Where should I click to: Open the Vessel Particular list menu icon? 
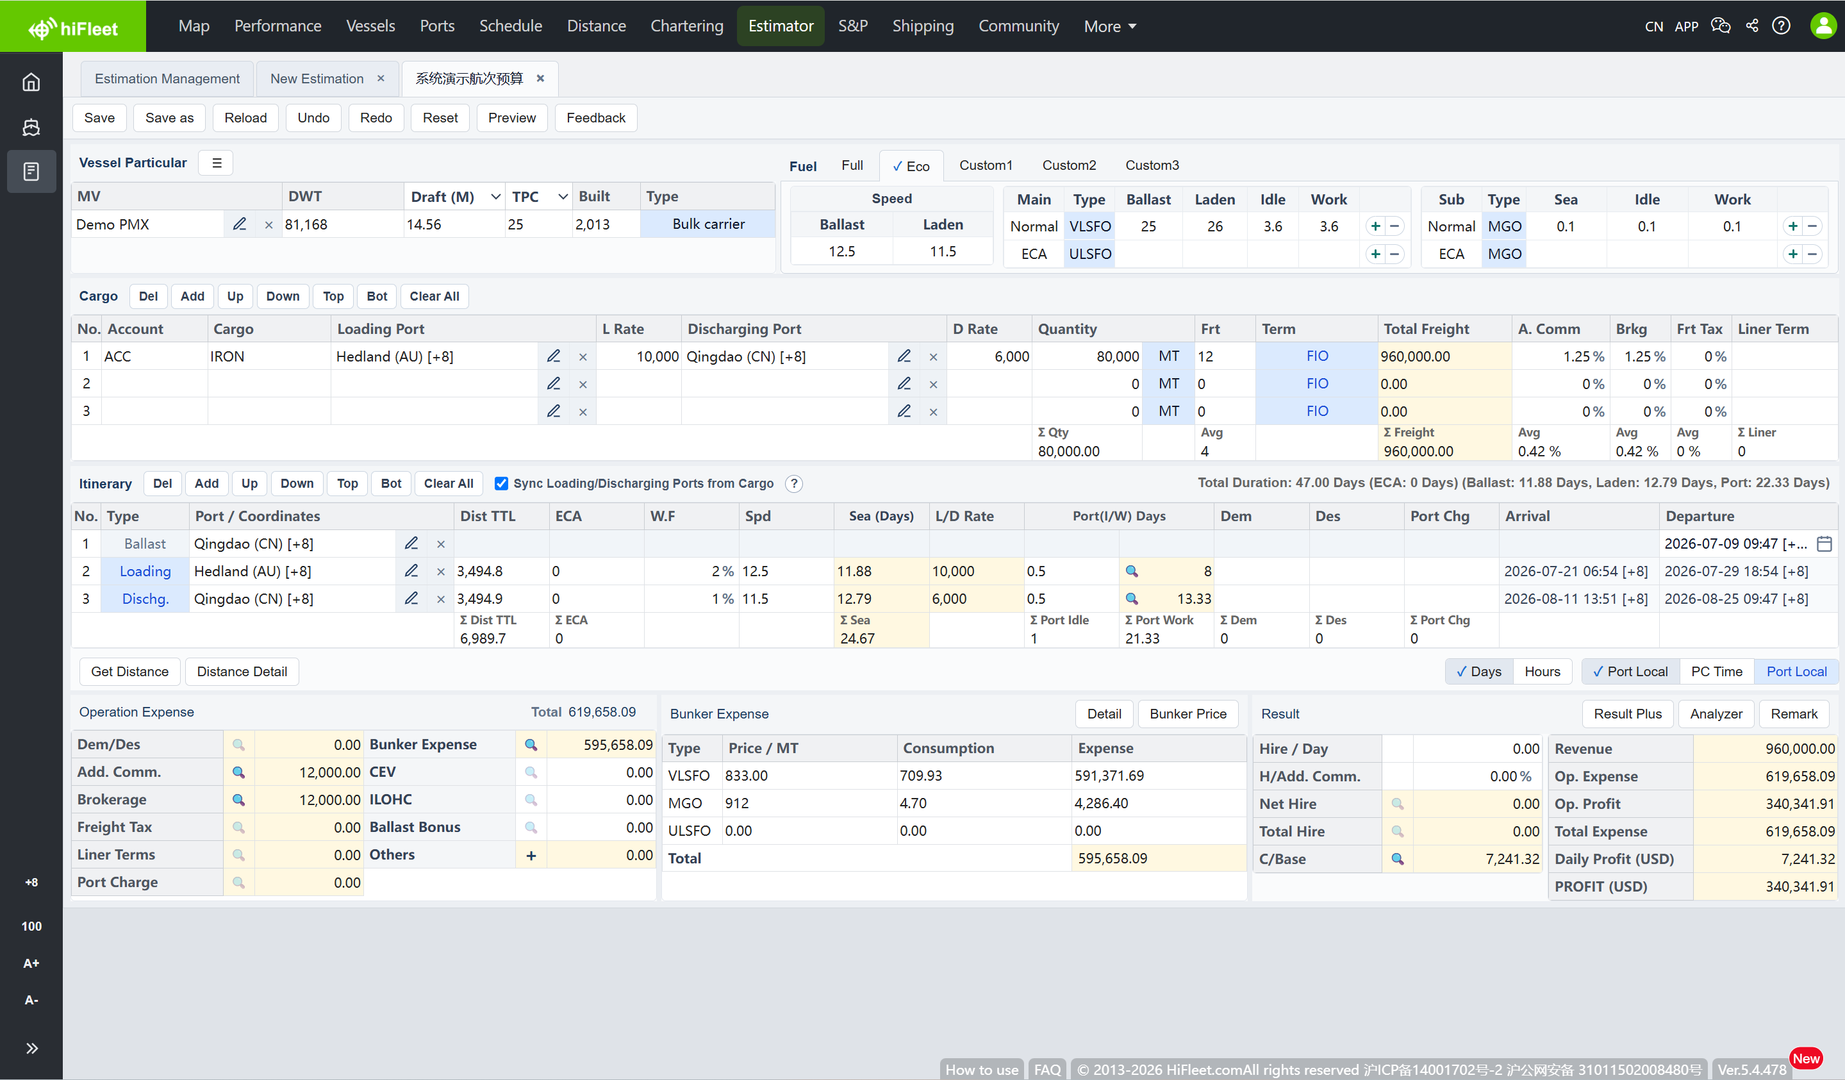216,163
